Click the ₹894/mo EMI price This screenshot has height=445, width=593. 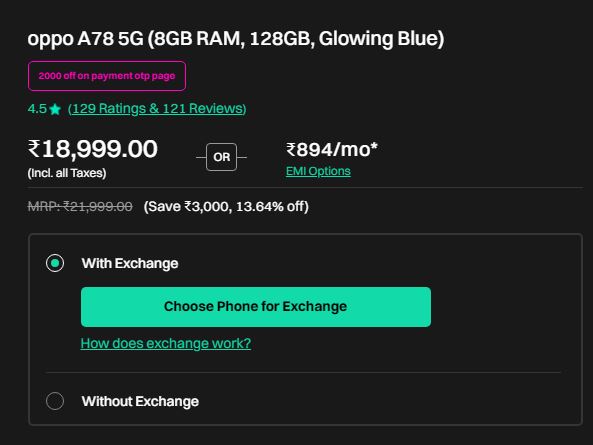pos(332,149)
